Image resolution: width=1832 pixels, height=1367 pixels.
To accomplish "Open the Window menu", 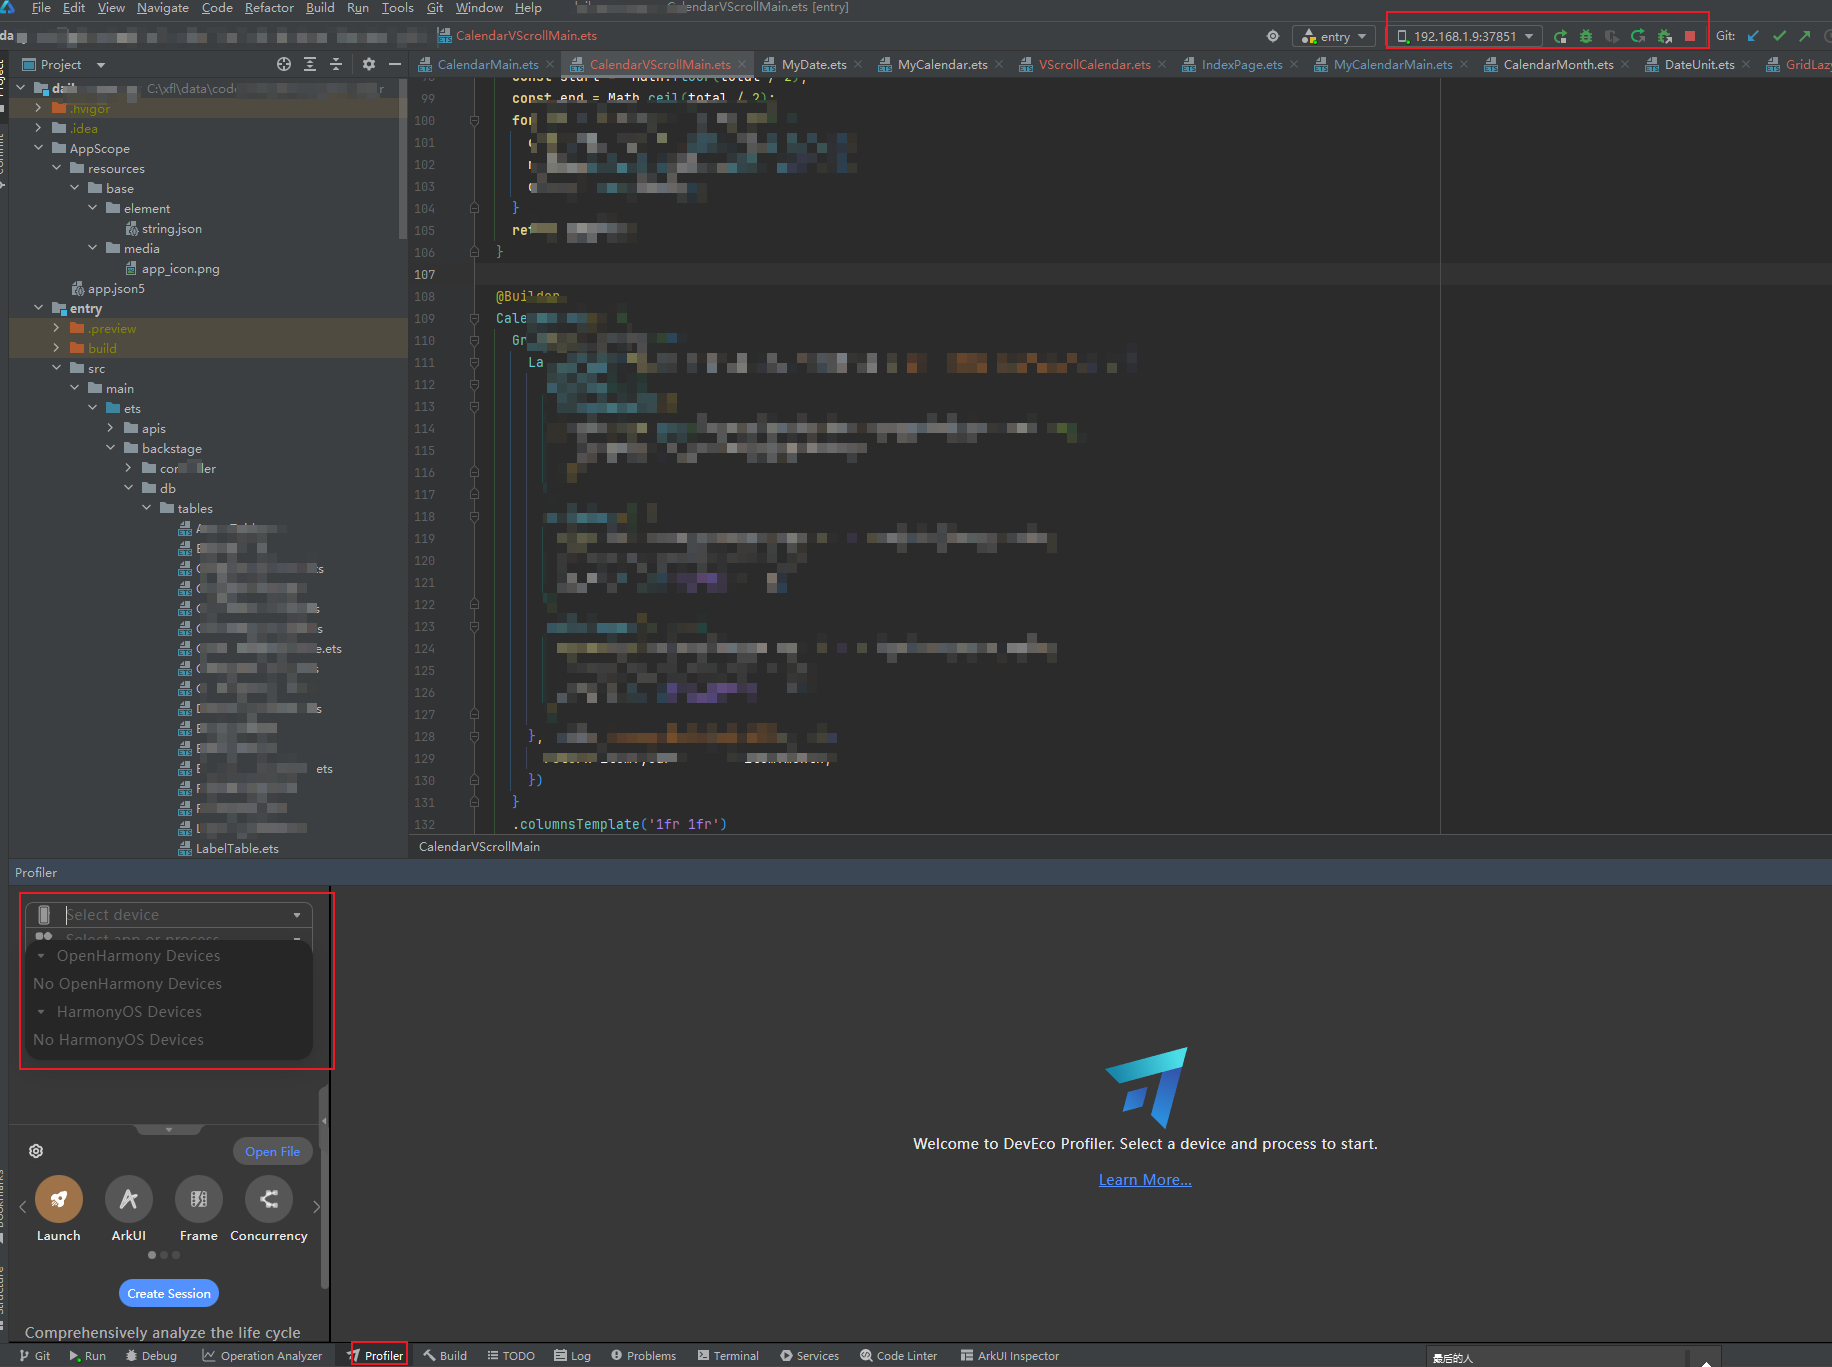I will point(479,8).
